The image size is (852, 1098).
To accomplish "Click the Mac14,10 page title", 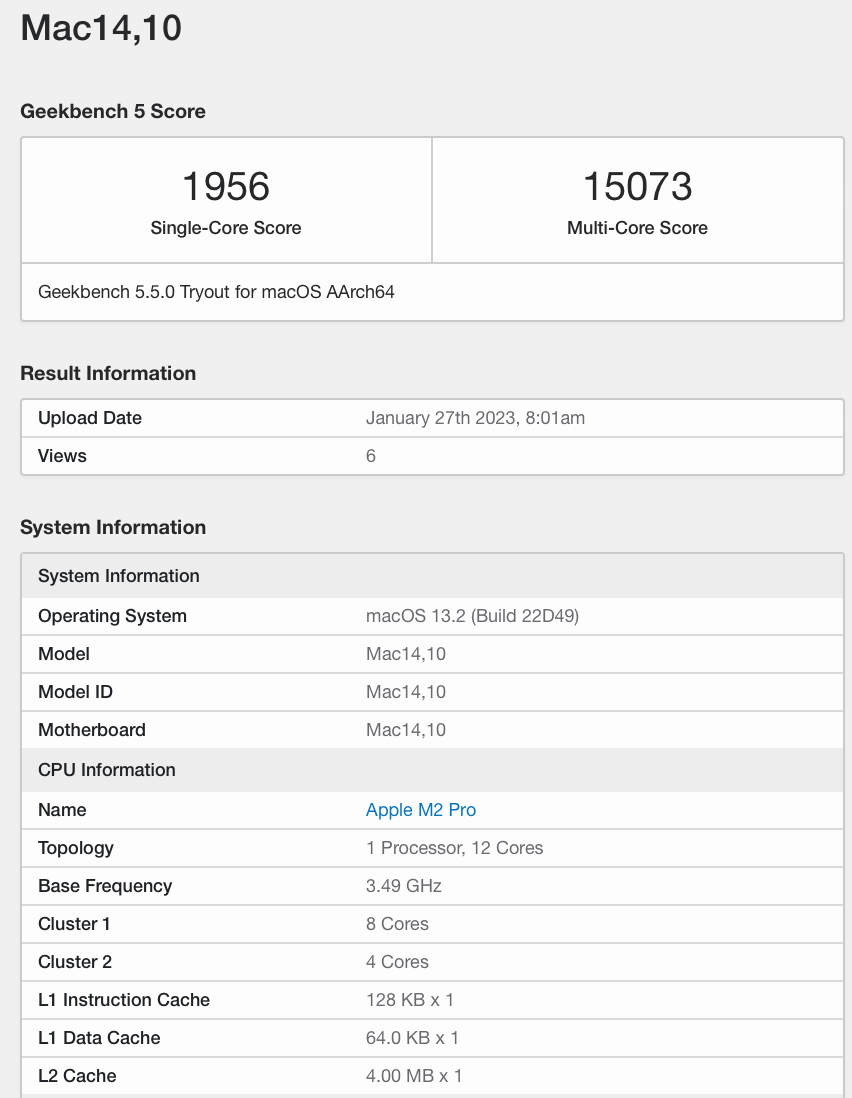I will click(102, 28).
